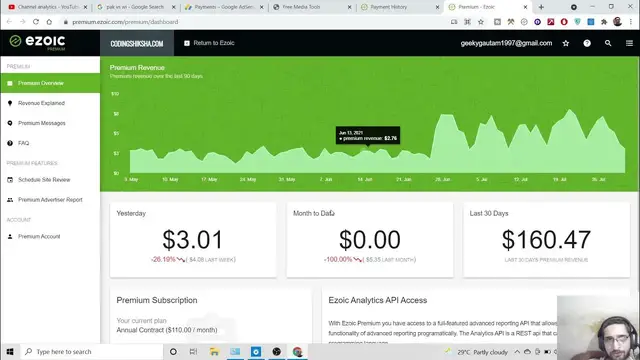Screen dimensions: 640x360
Task: Click the browser address bar URL
Action: pyautogui.click(x=125, y=22)
